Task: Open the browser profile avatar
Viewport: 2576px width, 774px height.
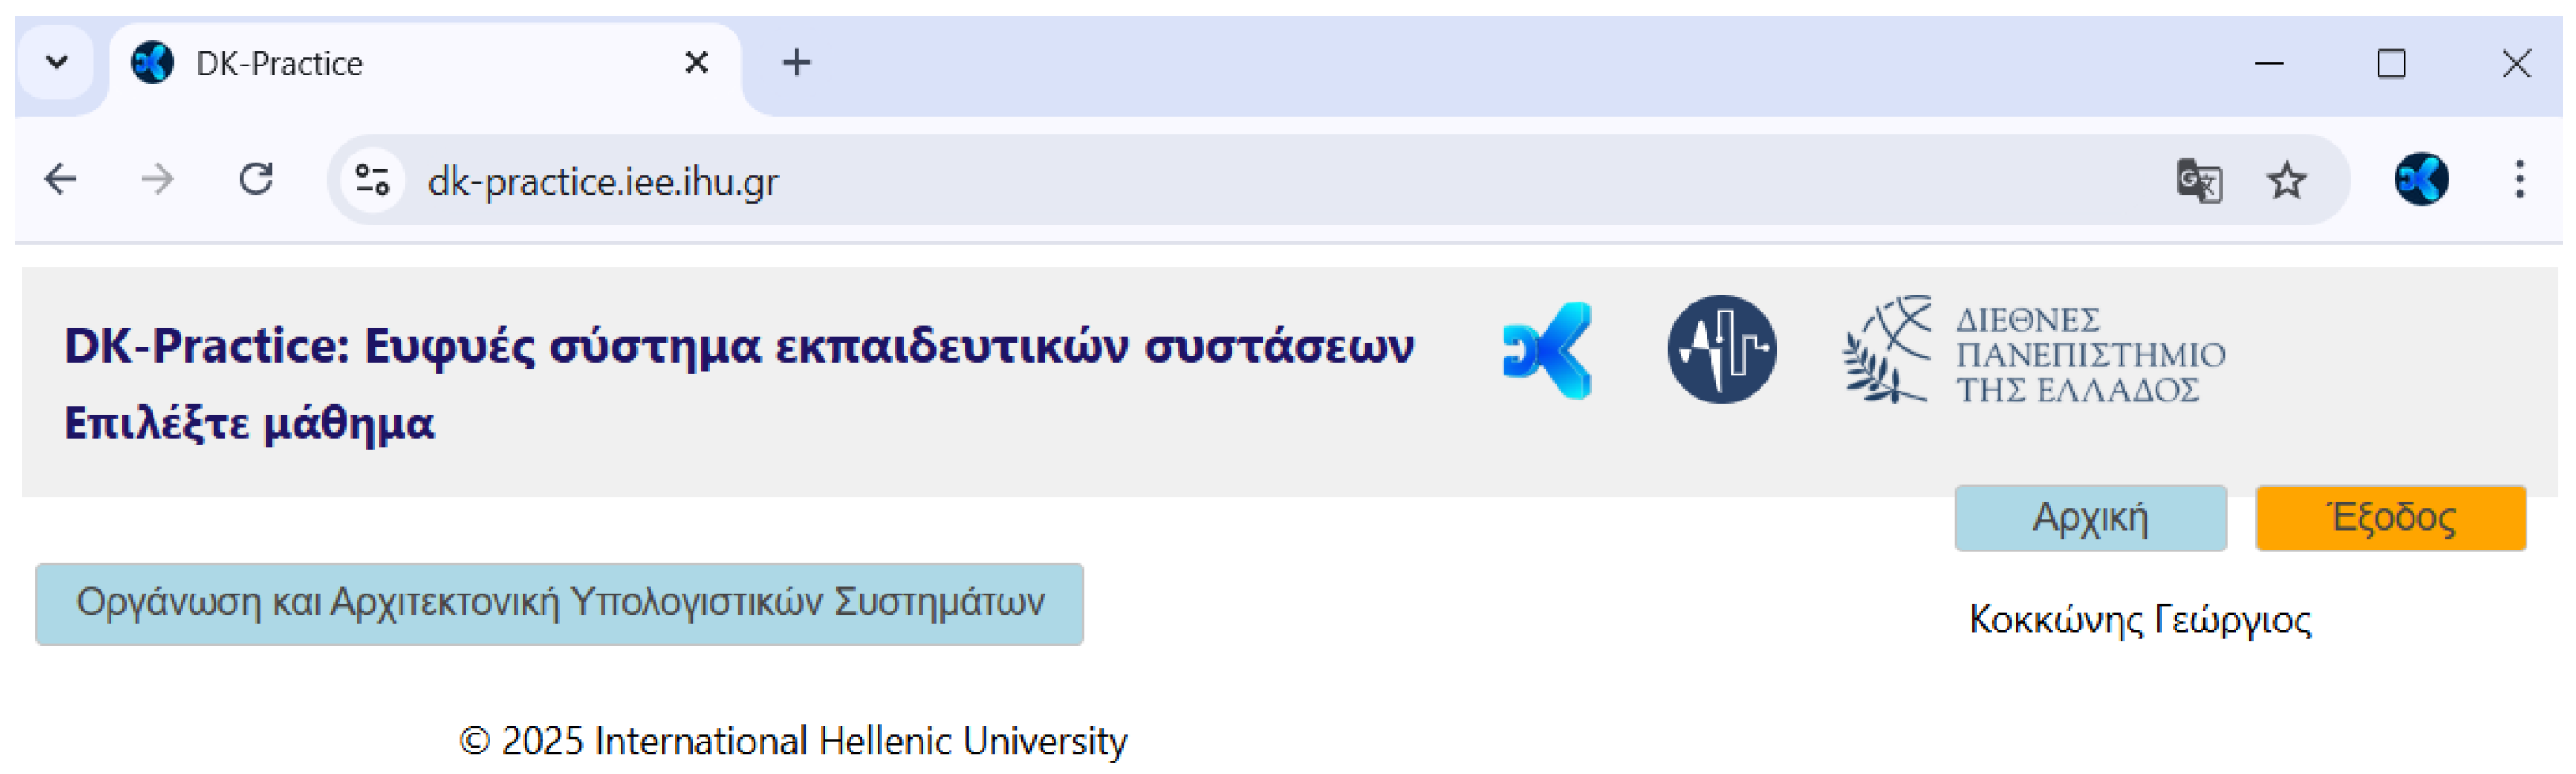Action: [2420, 180]
